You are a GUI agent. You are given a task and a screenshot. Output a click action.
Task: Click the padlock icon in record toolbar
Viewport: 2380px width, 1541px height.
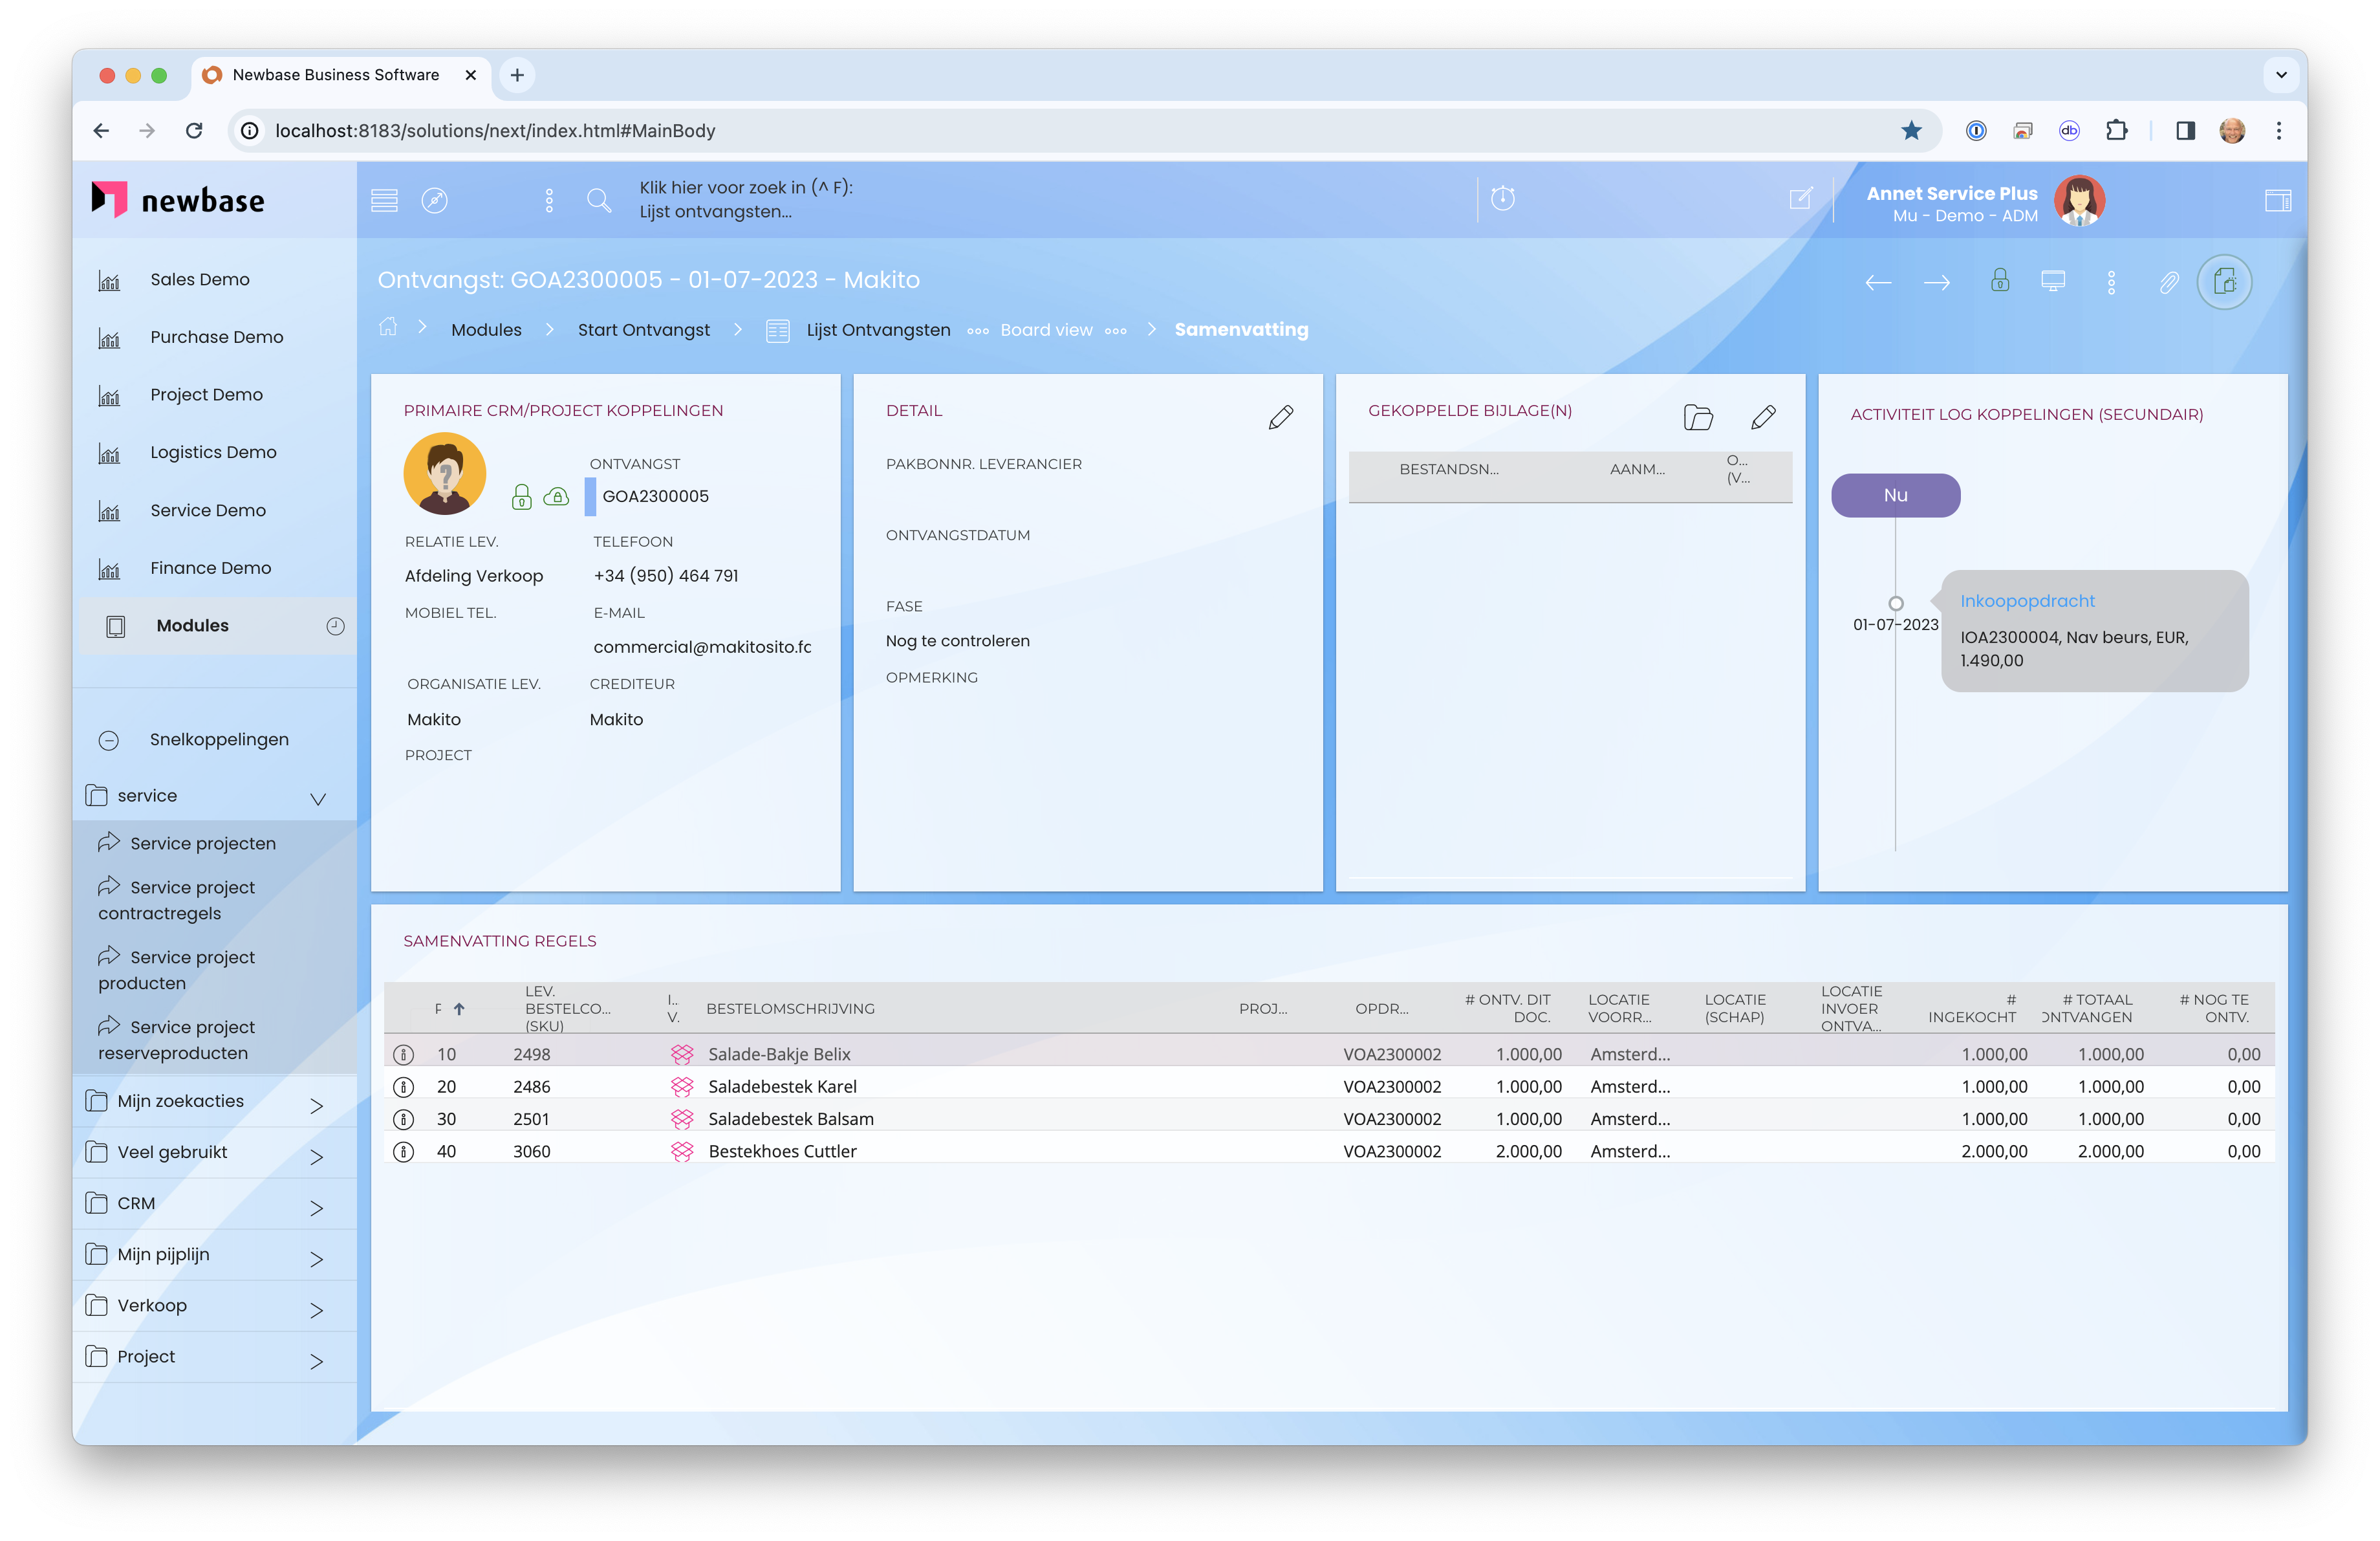coord(2000,280)
